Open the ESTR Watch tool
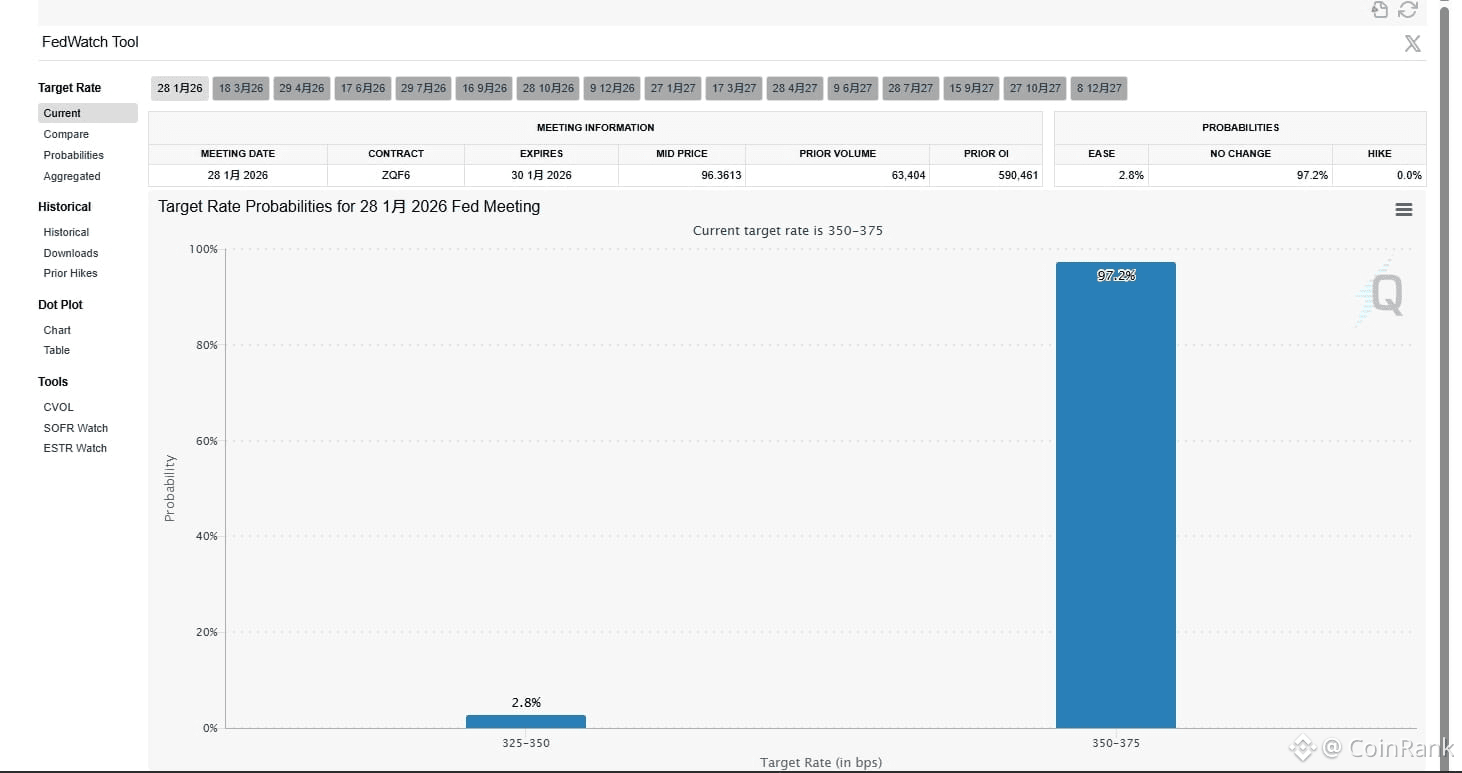 click(75, 448)
